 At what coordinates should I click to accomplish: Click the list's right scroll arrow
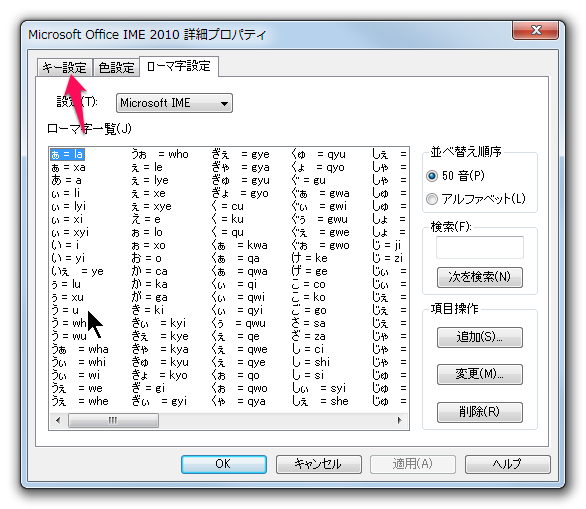point(400,420)
